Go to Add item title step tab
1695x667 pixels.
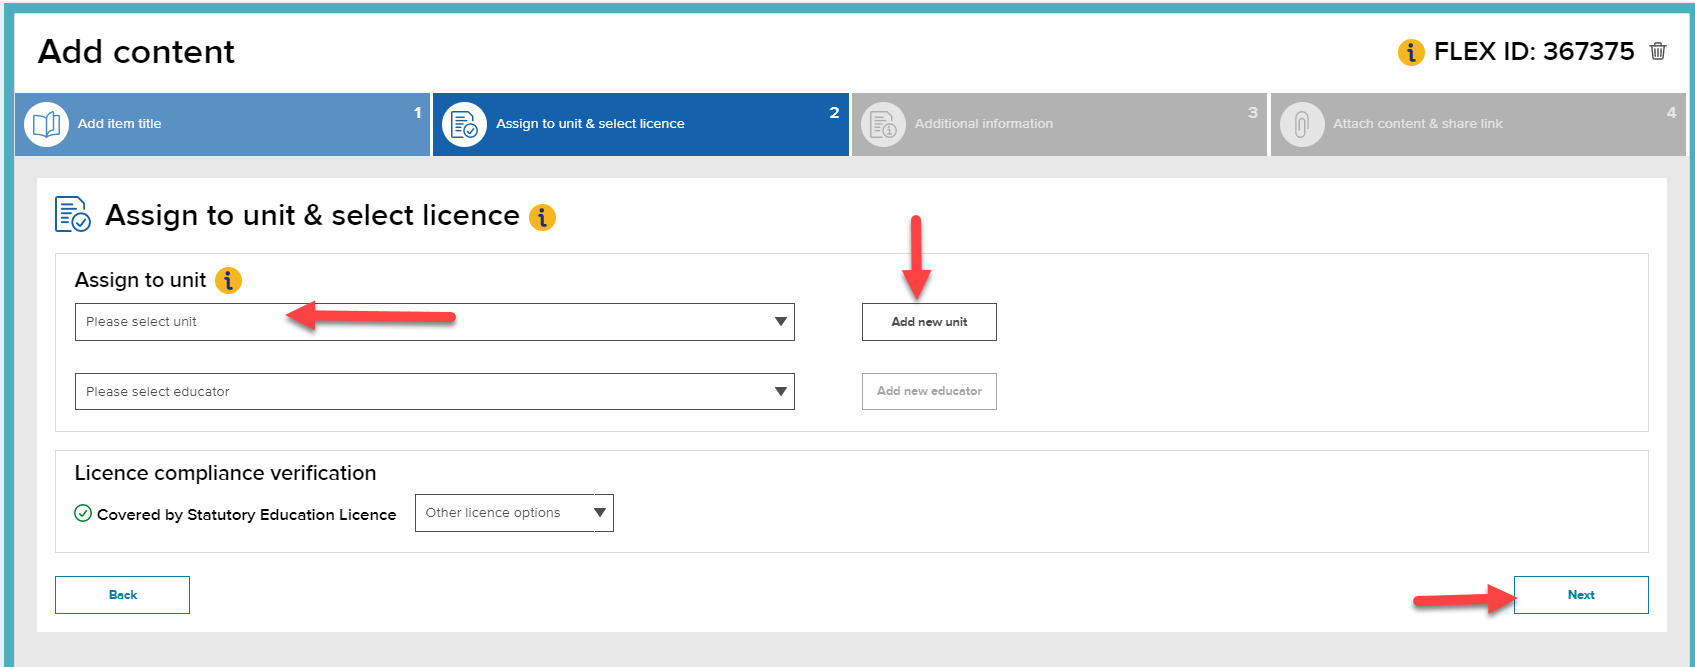click(222, 124)
